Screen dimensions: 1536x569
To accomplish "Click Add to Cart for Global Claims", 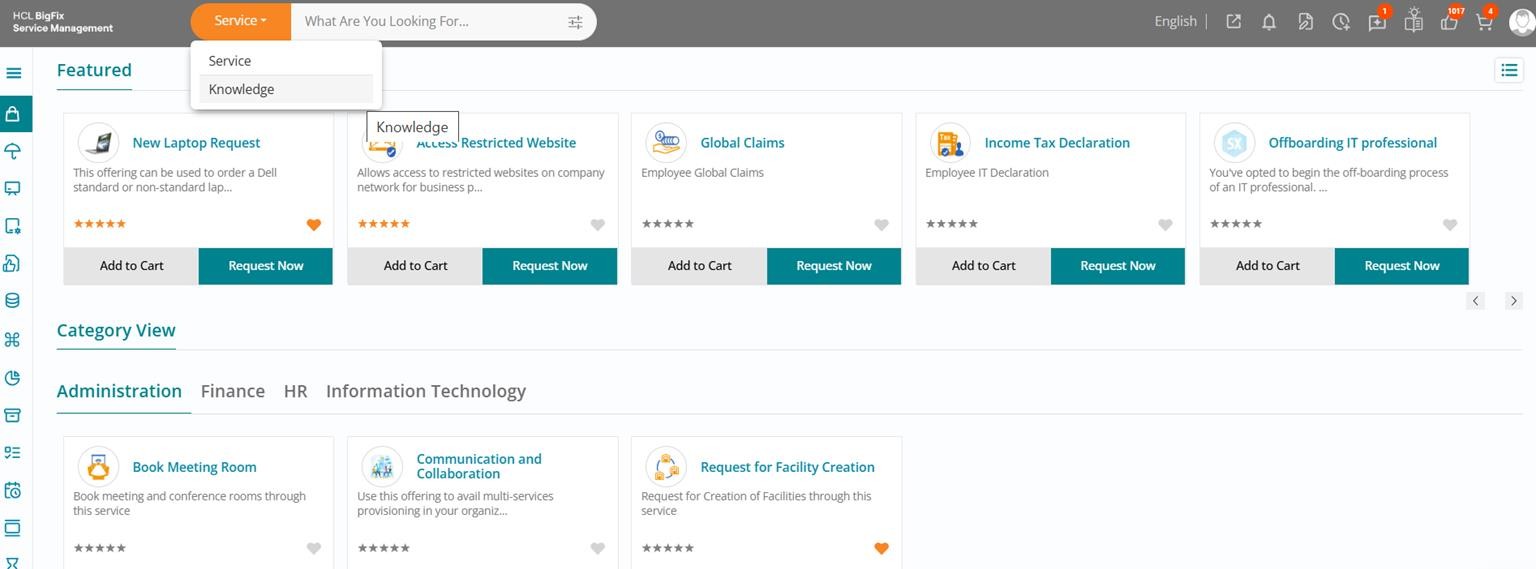I will (x=699, y=266).
